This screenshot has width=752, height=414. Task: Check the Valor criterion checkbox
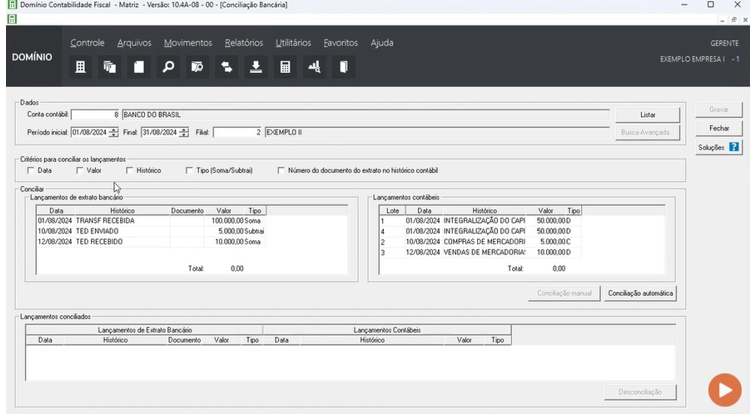(80, 171)
